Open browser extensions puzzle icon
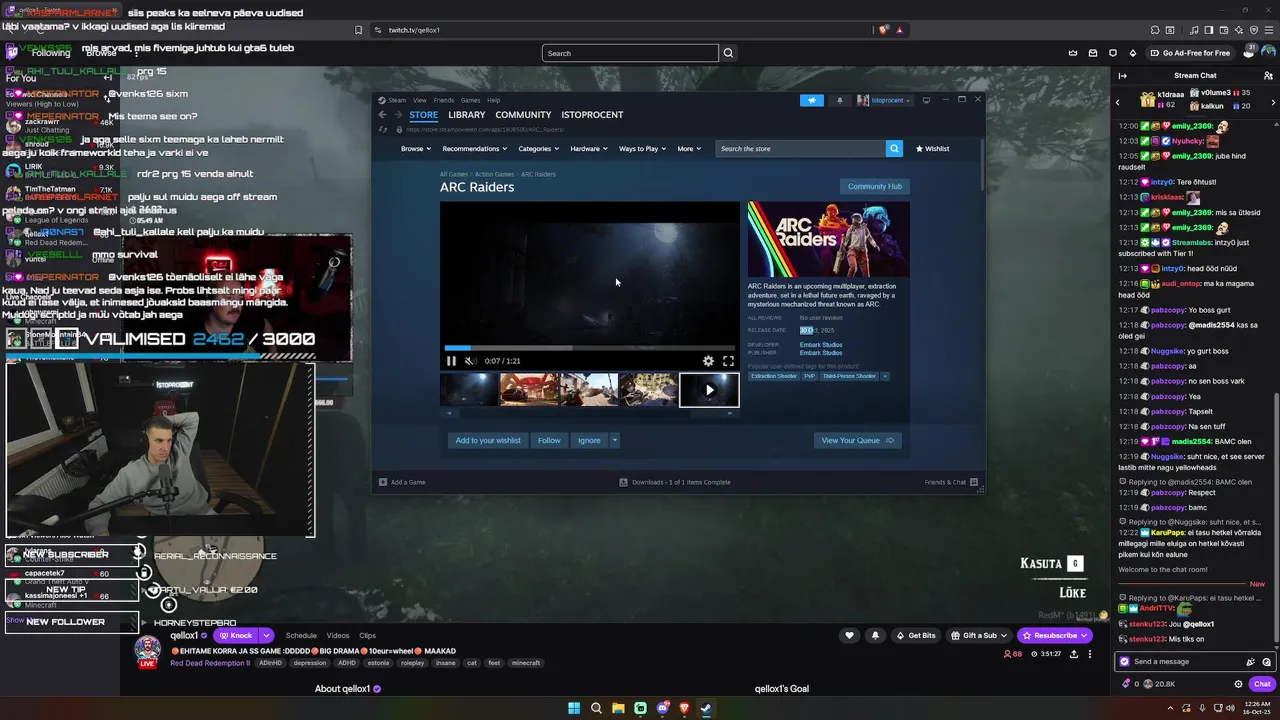The height and width of the screenshot is (720, 1280). (1153, 30)
